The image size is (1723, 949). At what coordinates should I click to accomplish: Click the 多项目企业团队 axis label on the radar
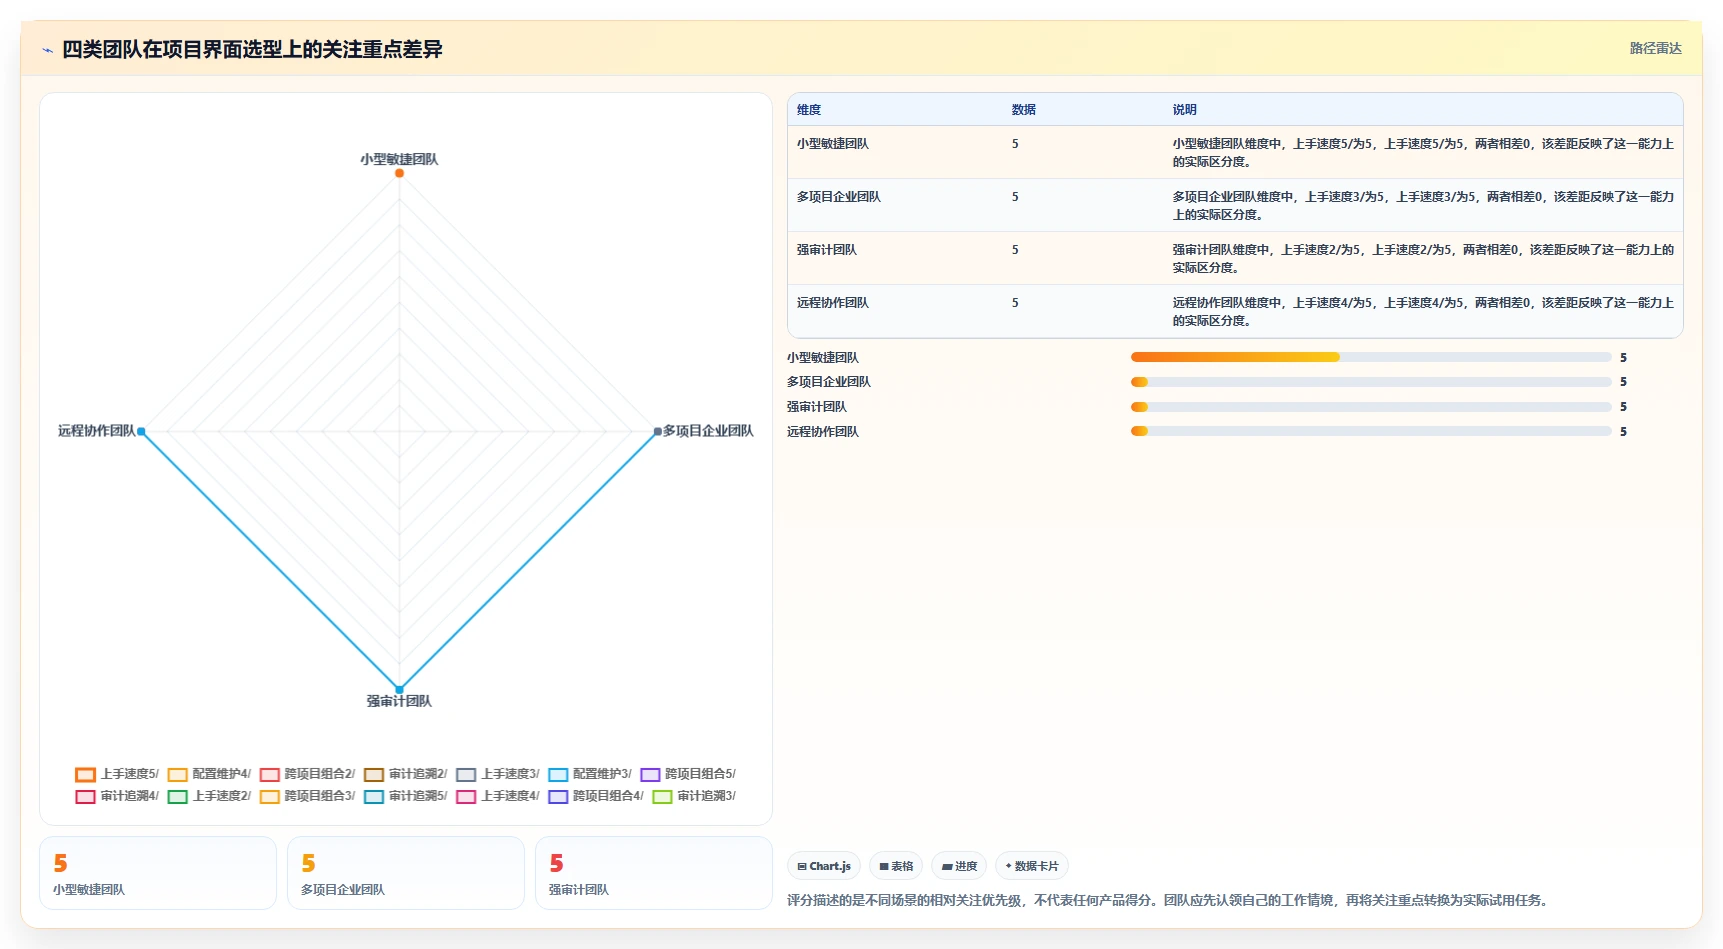click(x=708, y=431)
